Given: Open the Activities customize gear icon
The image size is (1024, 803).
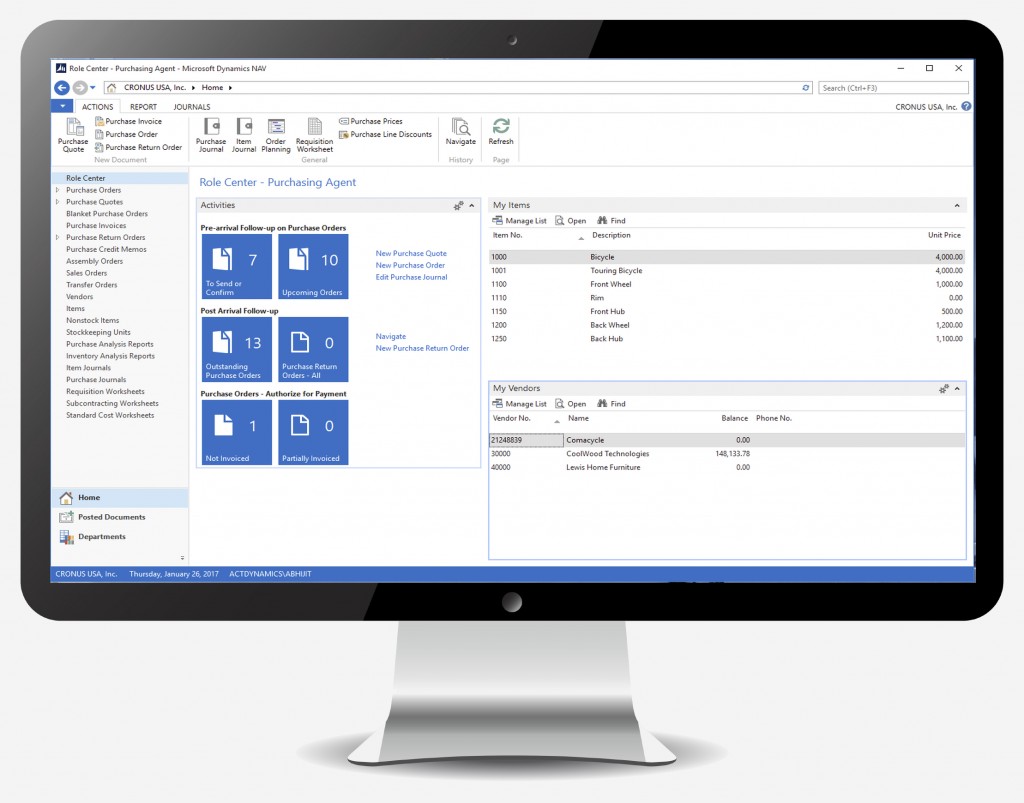Looking at the screenshot, I should click(458, 206).
